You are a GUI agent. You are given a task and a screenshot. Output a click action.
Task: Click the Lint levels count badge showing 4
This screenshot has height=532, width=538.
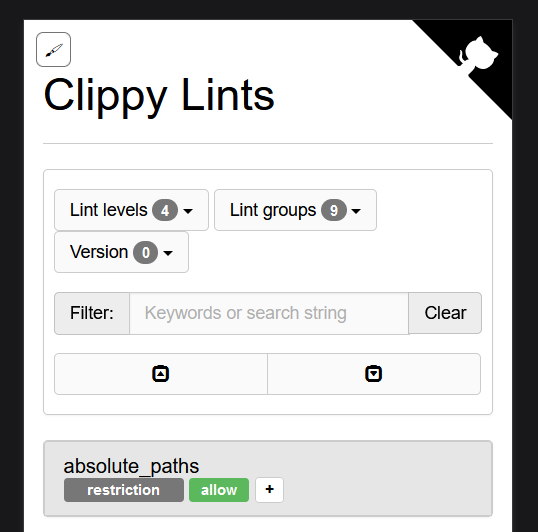[x=165, y=210]
